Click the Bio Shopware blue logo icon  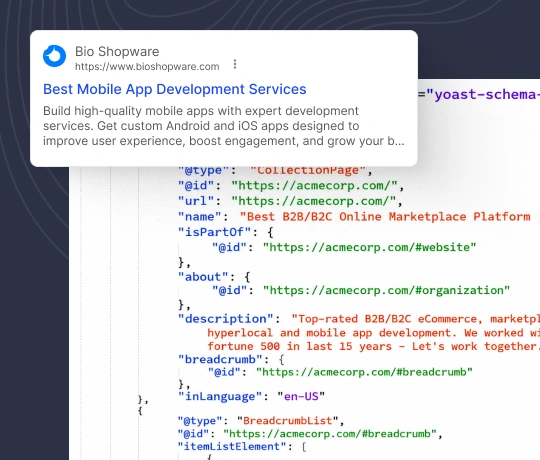click(x=54, y=56)
